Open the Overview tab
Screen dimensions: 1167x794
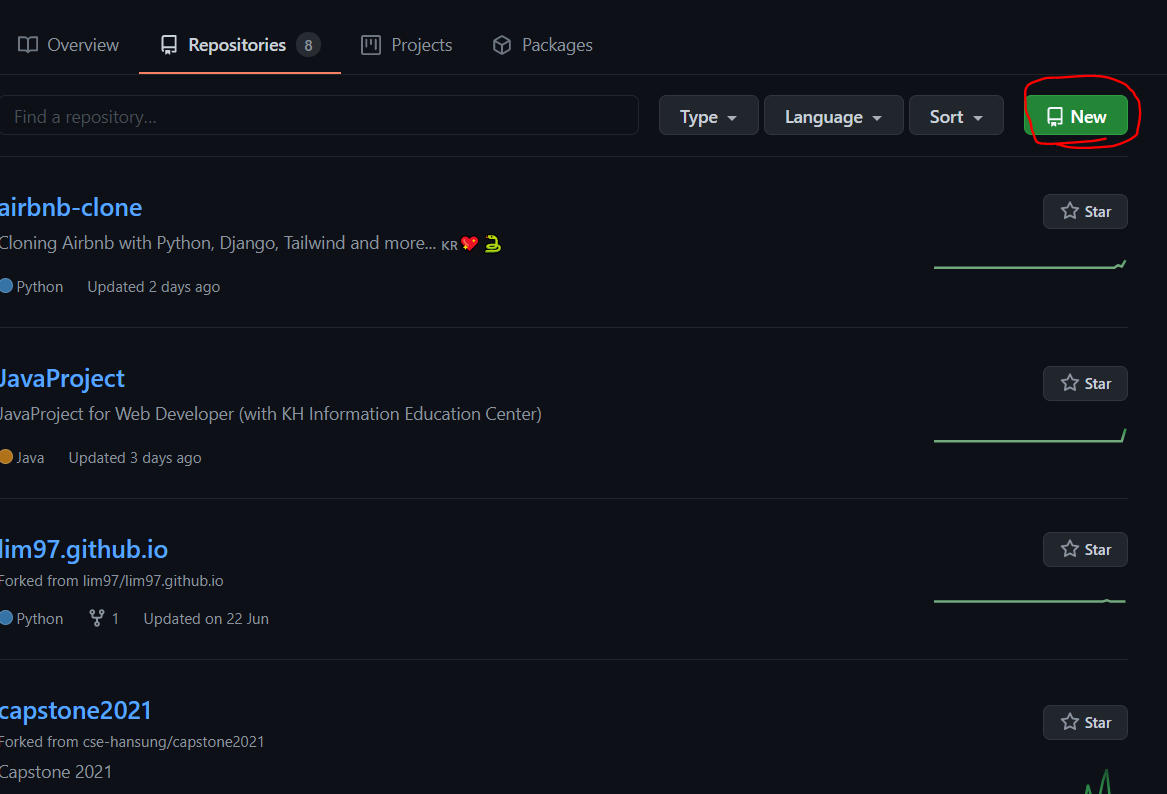(x=68, y=45)
